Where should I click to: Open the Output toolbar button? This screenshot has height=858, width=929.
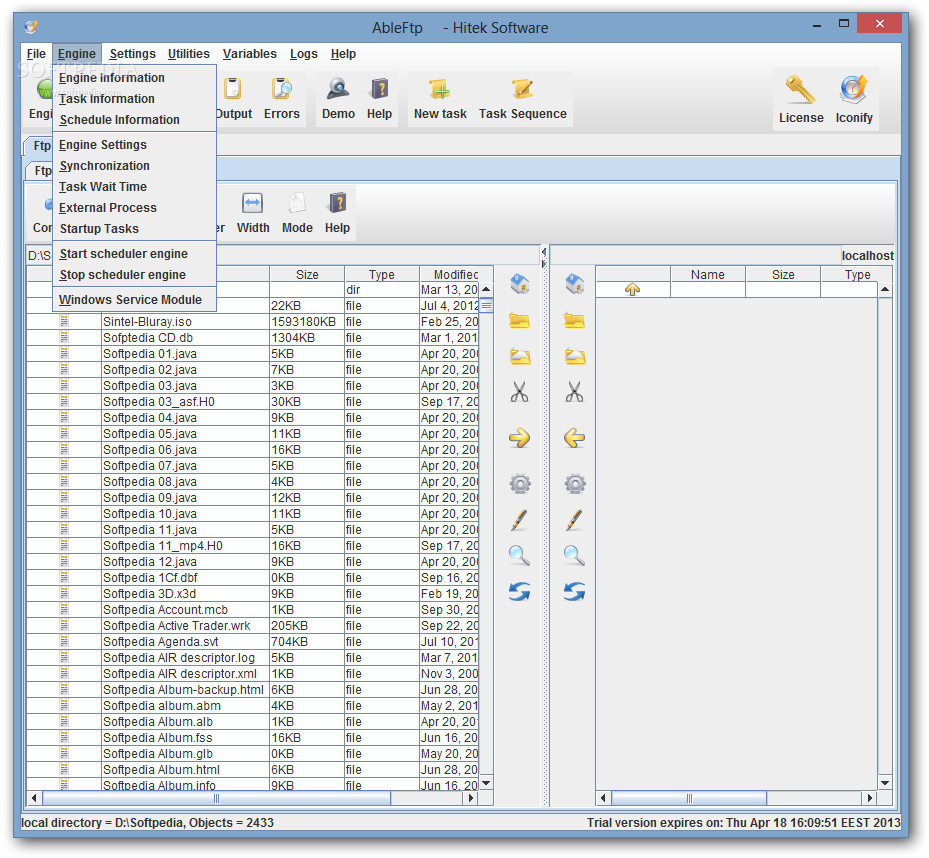click(x=233, y=98)
